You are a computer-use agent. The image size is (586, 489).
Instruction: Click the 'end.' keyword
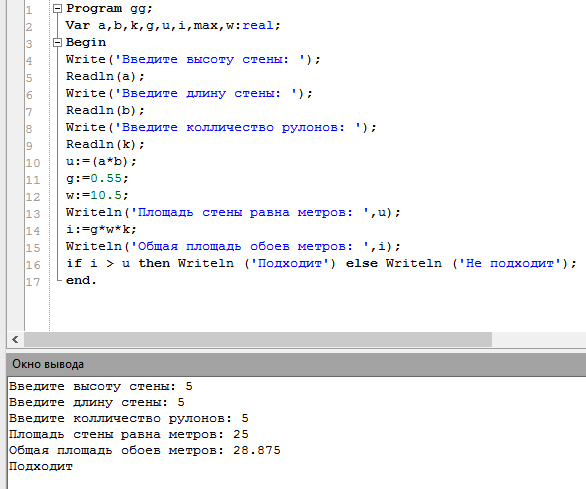(x=81, y=280)
